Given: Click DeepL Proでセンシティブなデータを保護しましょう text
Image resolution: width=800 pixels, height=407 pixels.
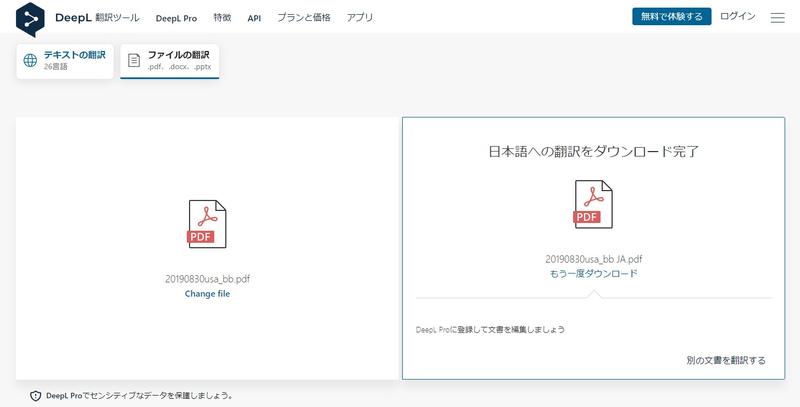Looking at the screenshot, I should [x=140, y=396].
